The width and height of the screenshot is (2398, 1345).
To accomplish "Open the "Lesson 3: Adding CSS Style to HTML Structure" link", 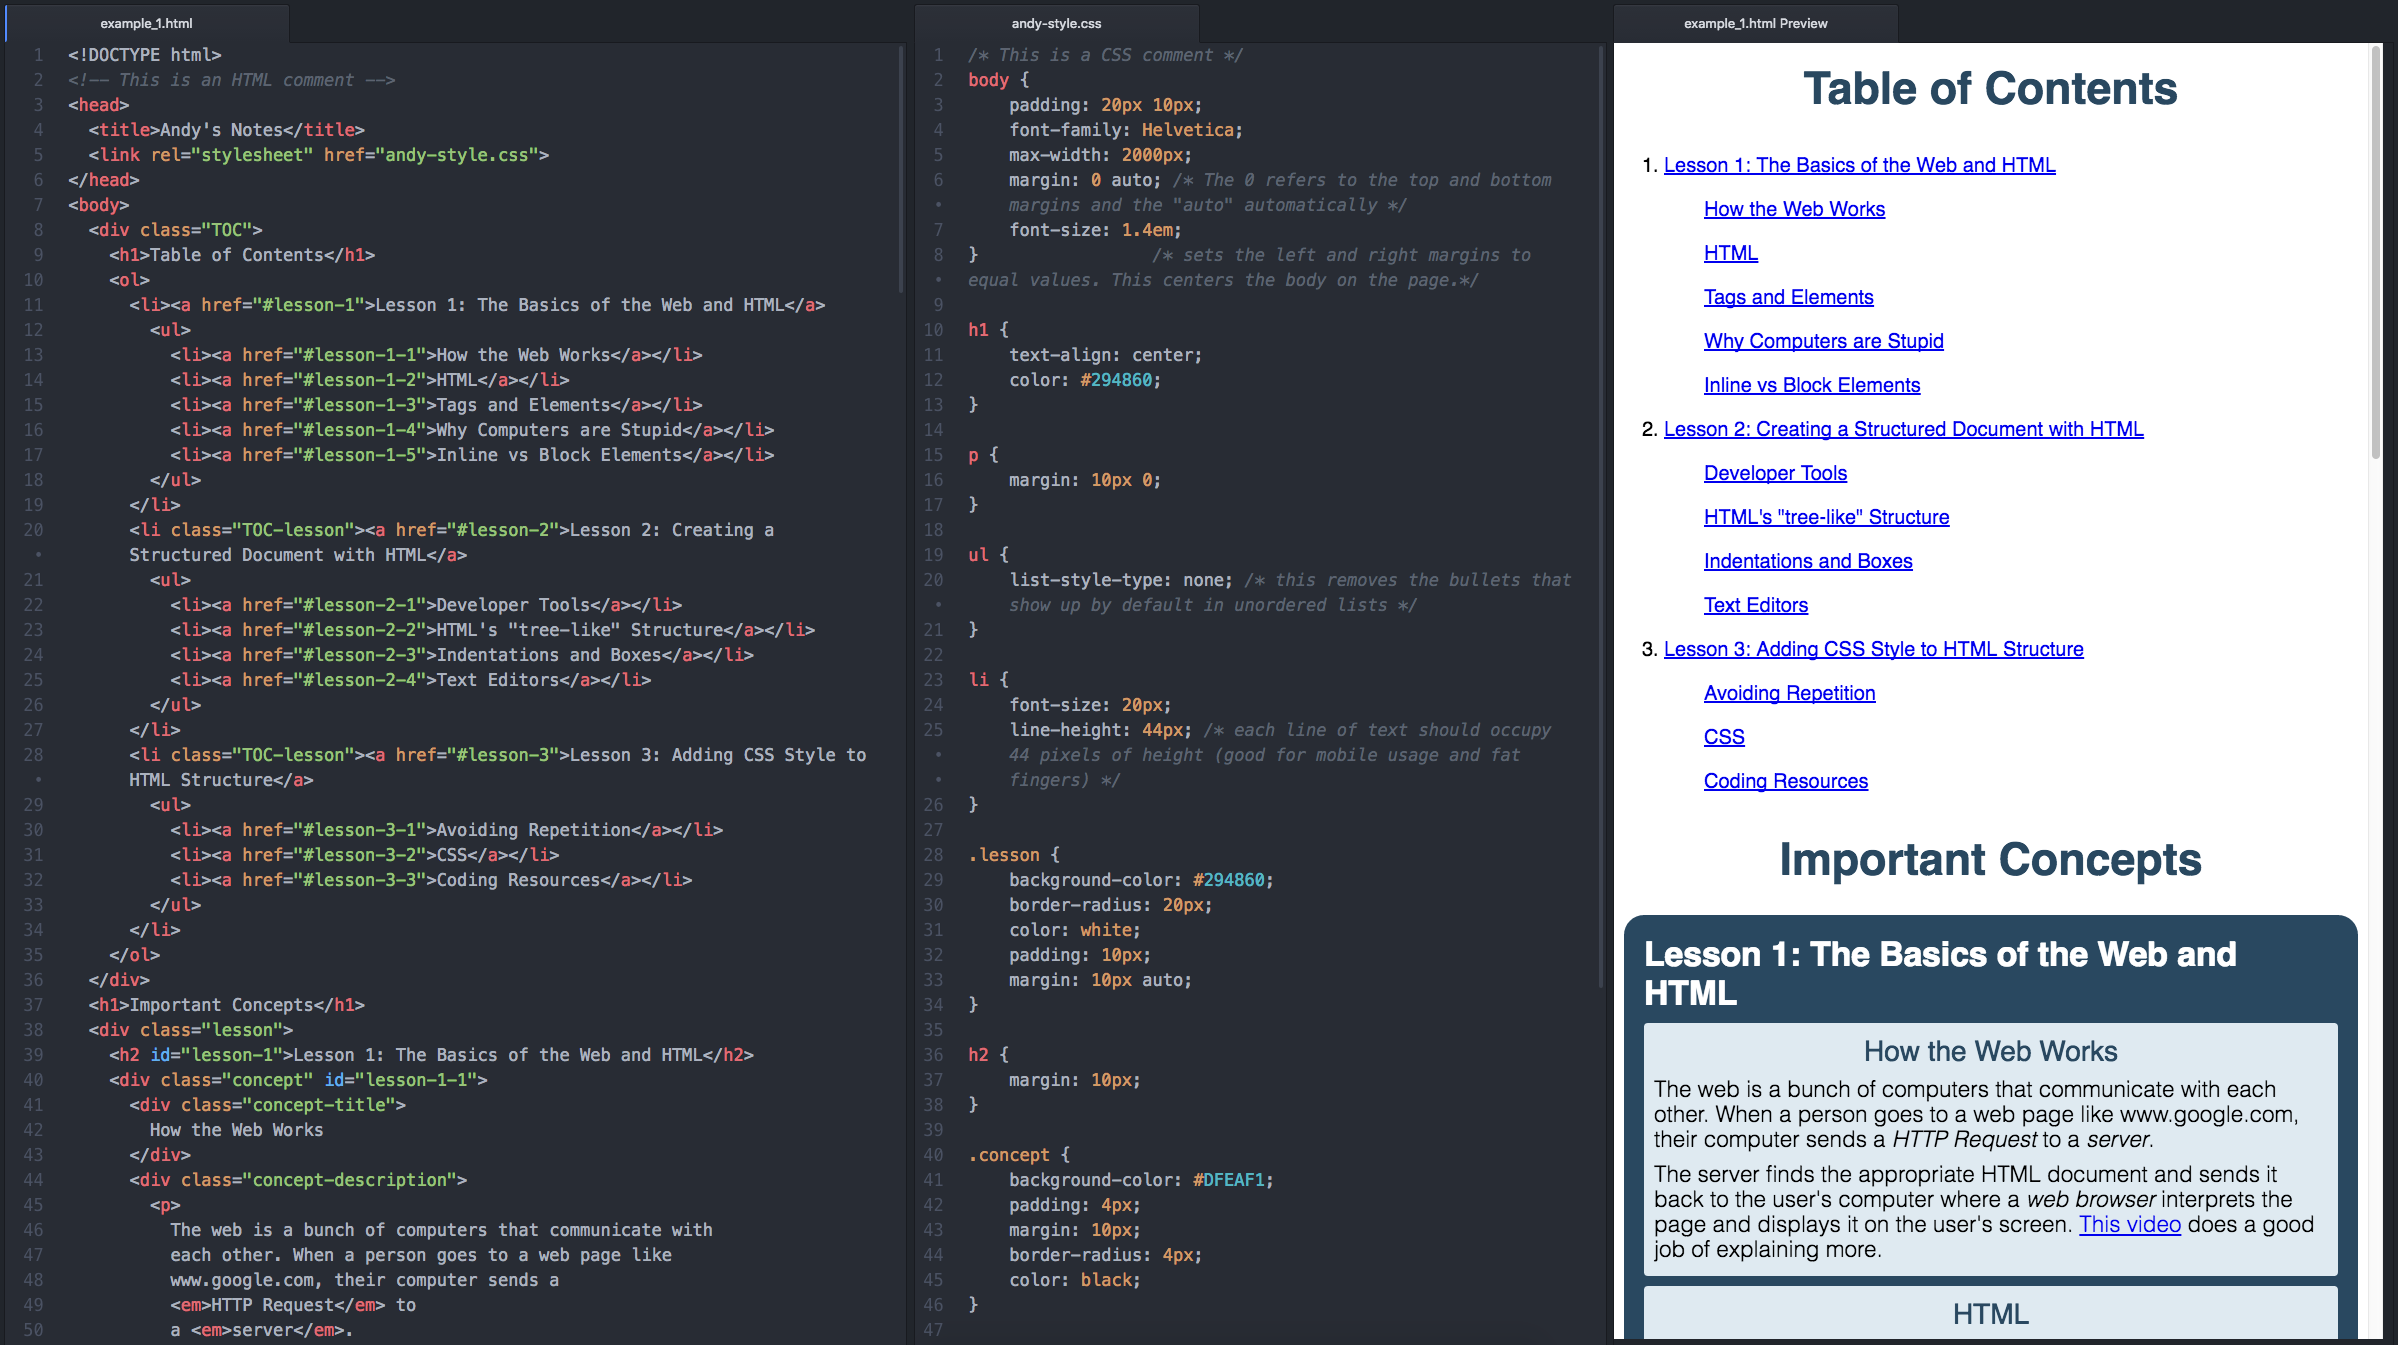I will click(x=1873, y=649).
